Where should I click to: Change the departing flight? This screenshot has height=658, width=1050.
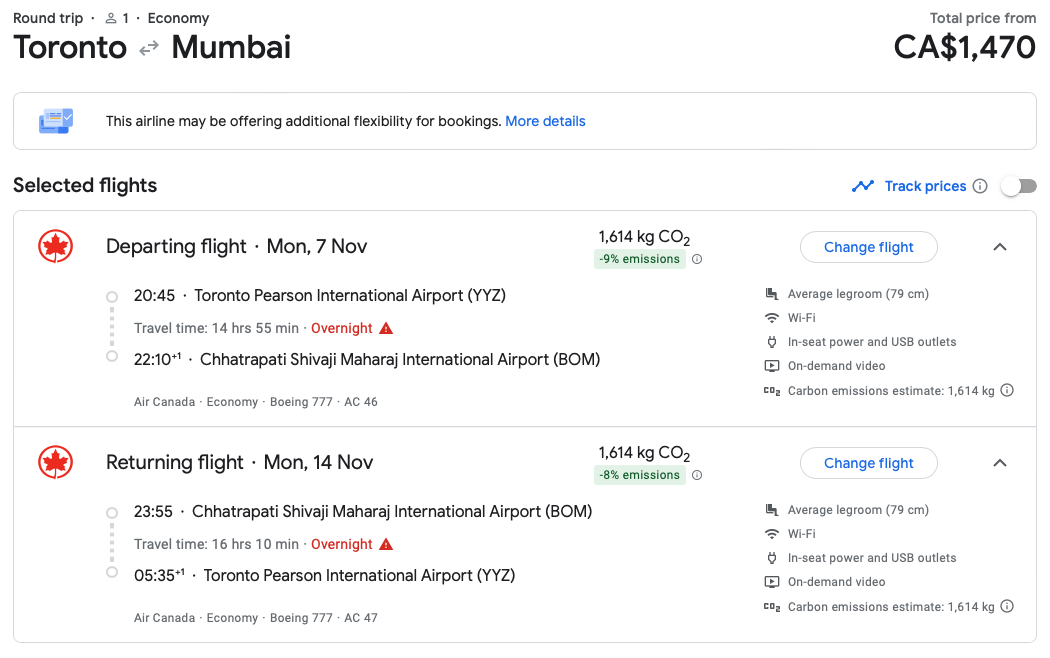tap(868, 247)
